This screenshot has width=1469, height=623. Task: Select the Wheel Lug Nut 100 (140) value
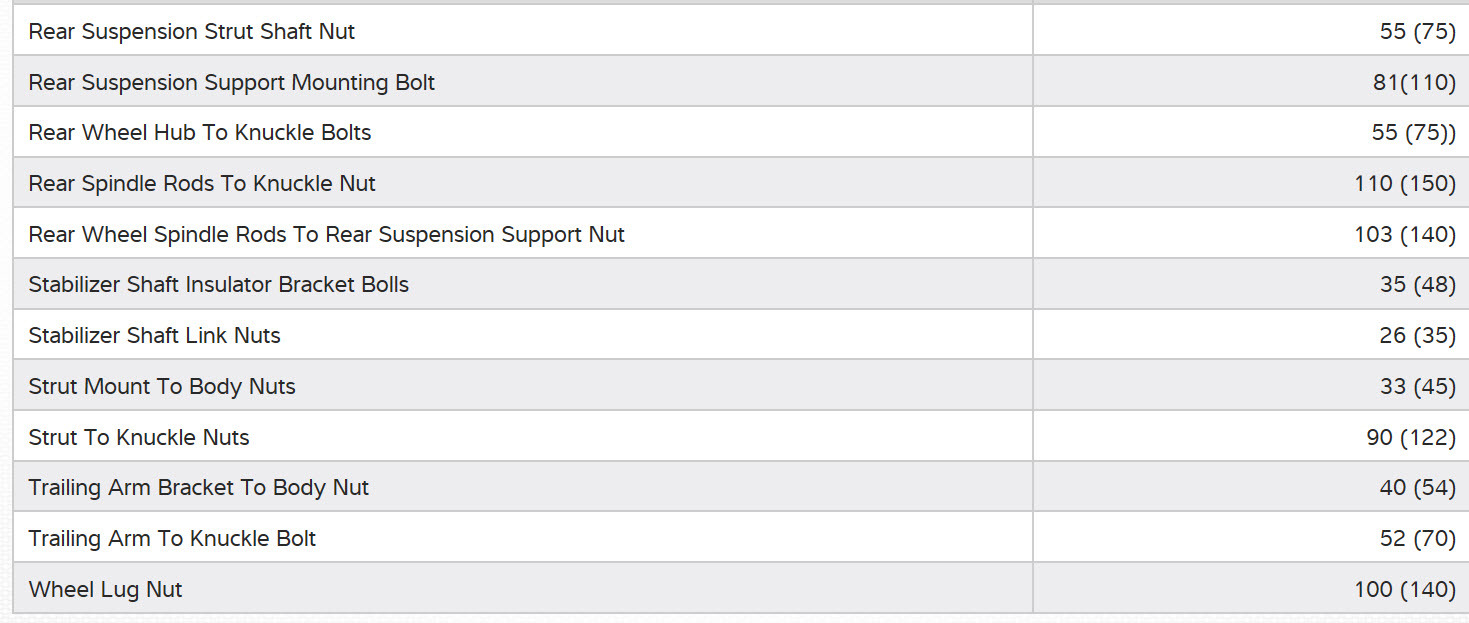[x=1405, y=590]
